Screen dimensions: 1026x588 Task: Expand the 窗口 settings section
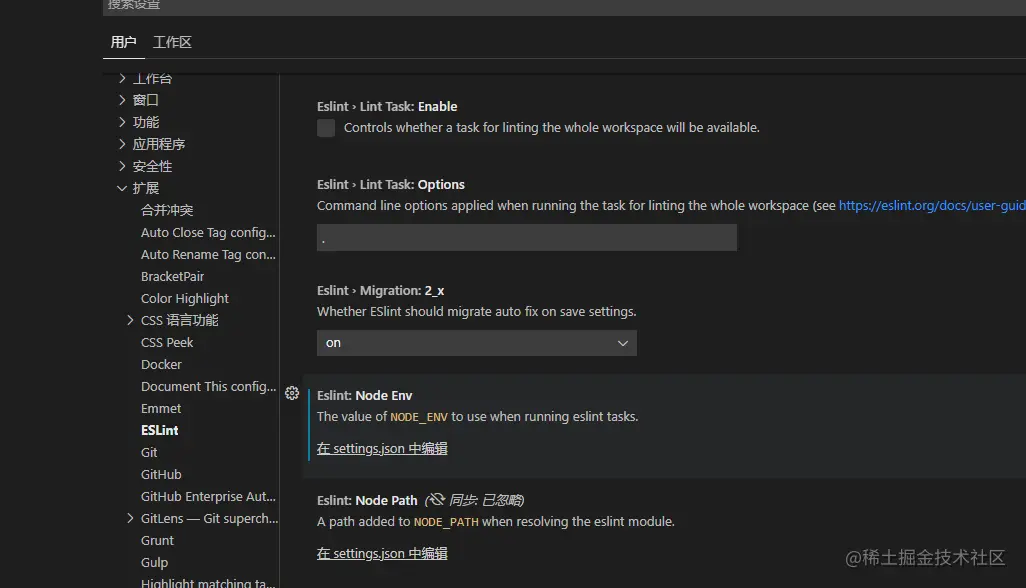coord(144,100)
